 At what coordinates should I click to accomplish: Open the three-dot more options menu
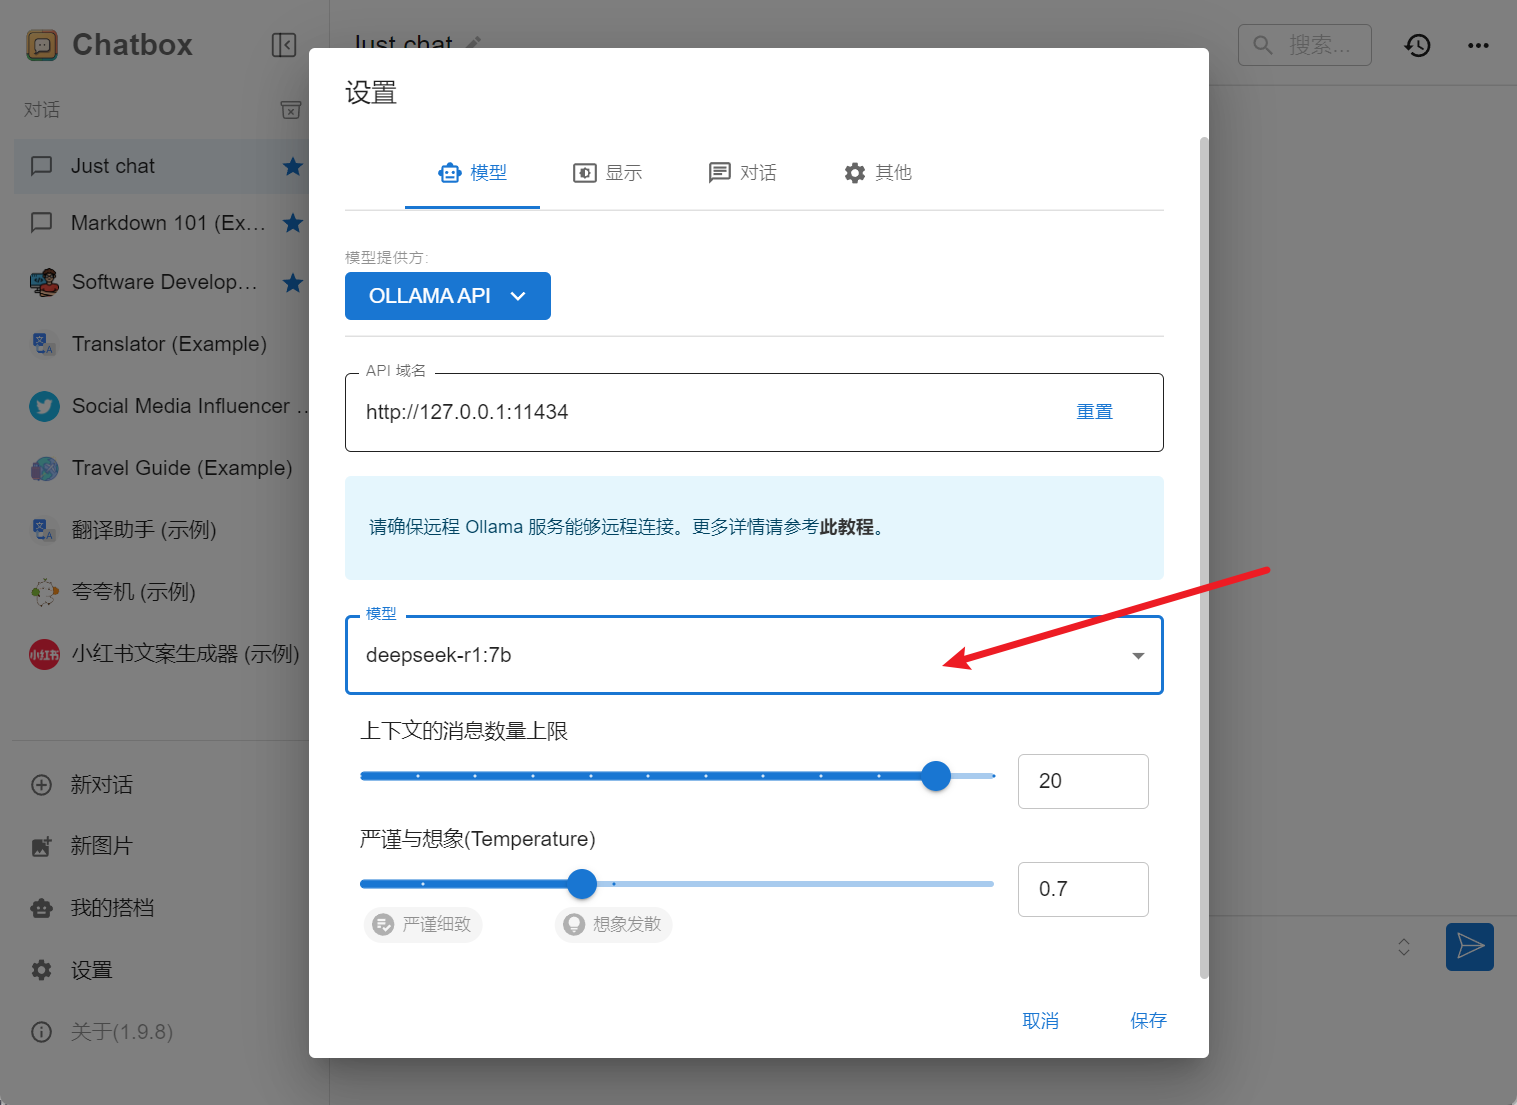(x=1478, y=45)
